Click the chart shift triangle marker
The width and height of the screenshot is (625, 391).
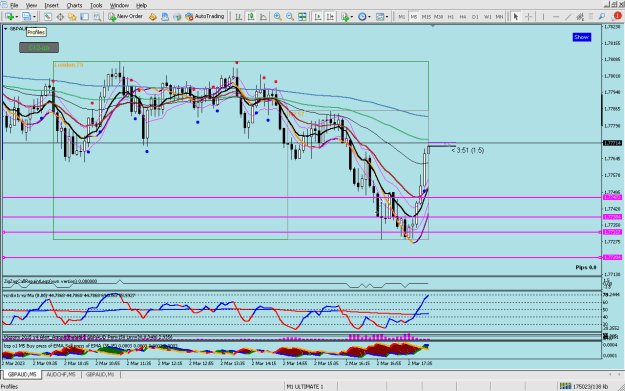[433, 26]
